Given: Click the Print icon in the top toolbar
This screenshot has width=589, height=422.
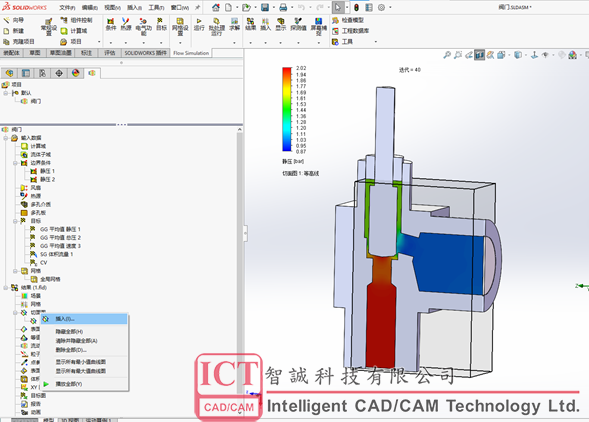Looking at the screenshot, I should tap(283, 7).
